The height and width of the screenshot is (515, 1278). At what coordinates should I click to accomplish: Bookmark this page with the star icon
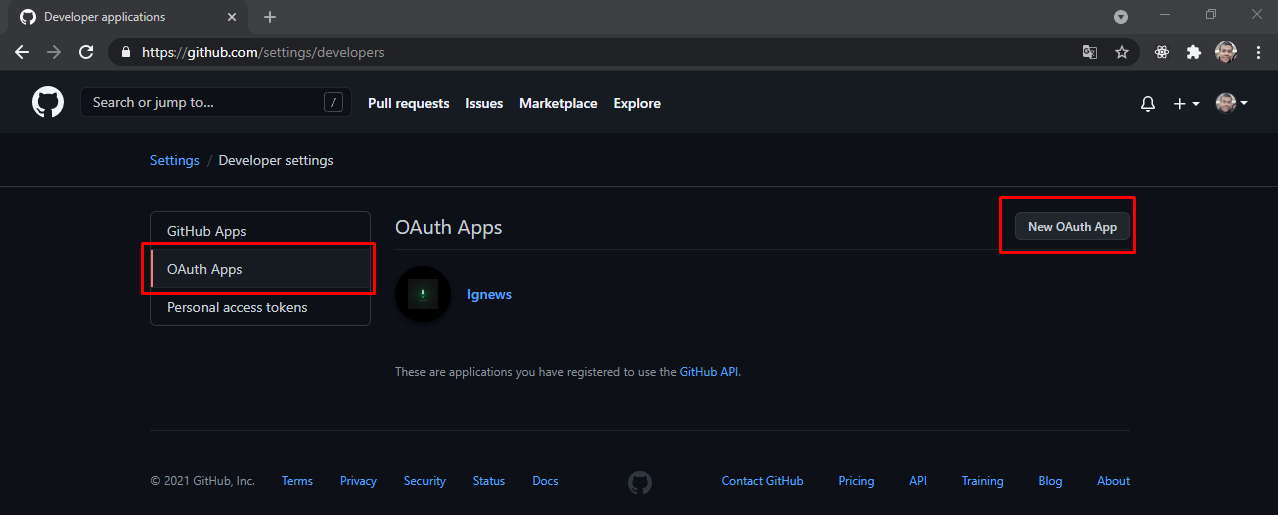pyautogui.click(x=1122, y=52)
